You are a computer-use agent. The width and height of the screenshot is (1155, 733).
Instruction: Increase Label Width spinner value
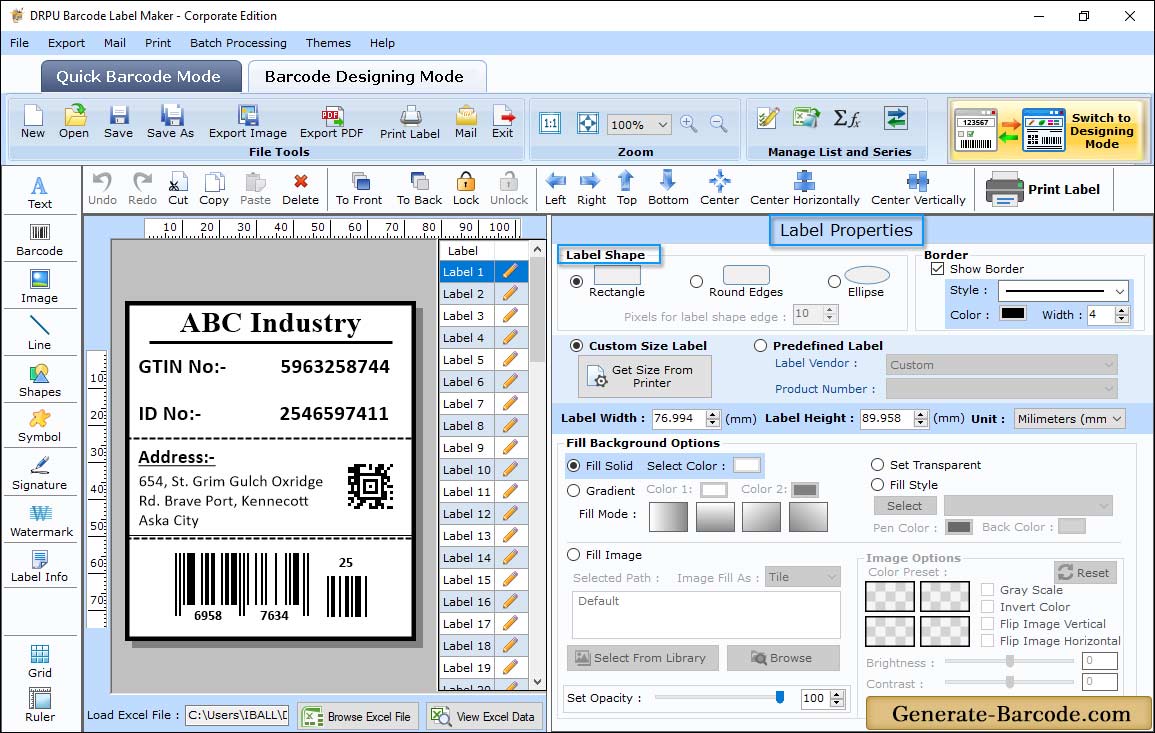click(712, 414)
